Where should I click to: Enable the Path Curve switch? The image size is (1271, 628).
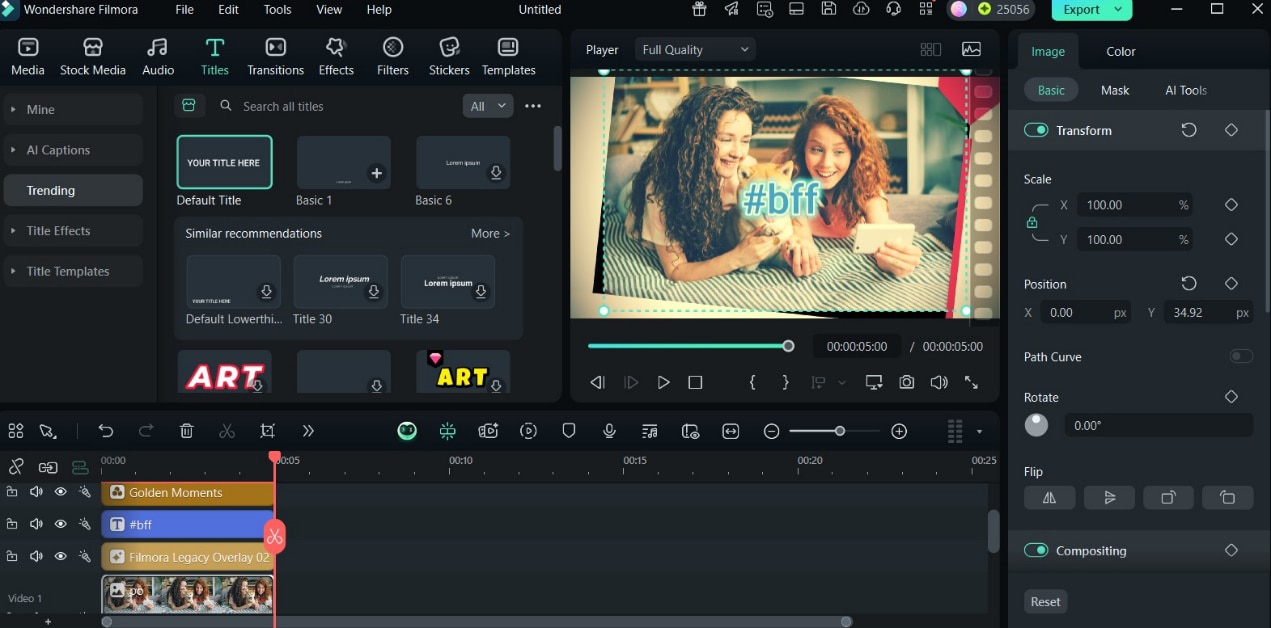[x=1241, y=357]
